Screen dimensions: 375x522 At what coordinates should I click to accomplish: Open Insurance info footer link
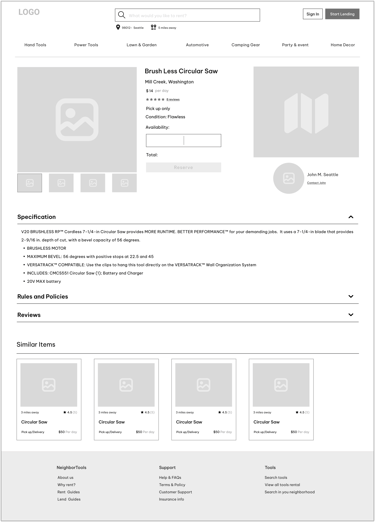tap(171, 499)
